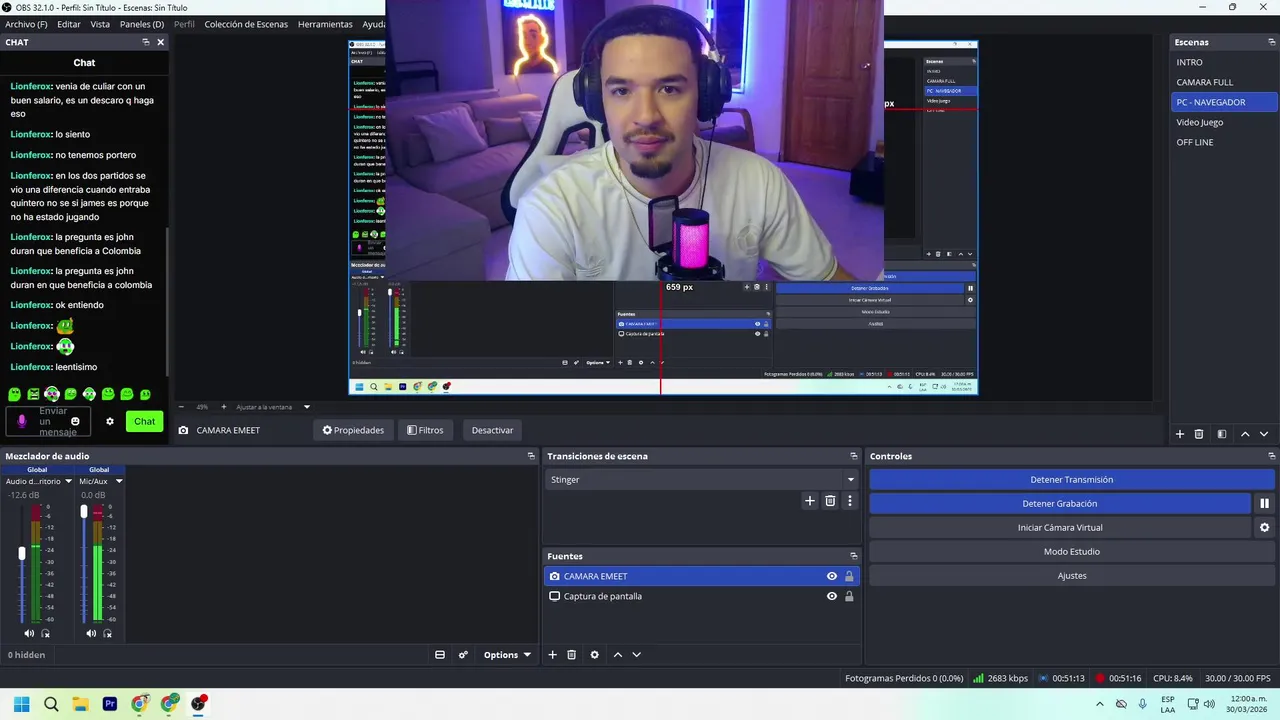Select CAMARA FULL scene
Viewport: 1280px width, 720px height.
(1224, 82)
